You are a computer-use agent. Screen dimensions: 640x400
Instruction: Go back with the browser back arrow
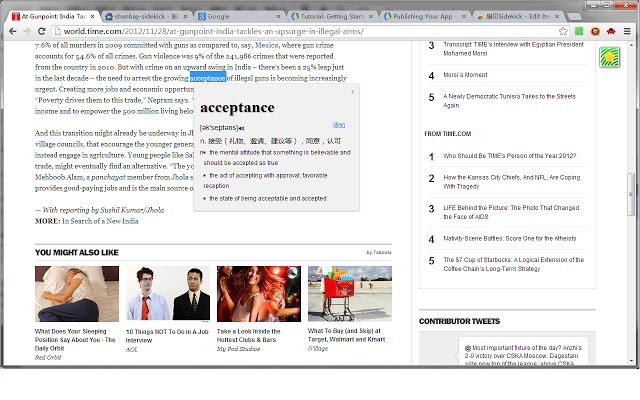[13, 31]
